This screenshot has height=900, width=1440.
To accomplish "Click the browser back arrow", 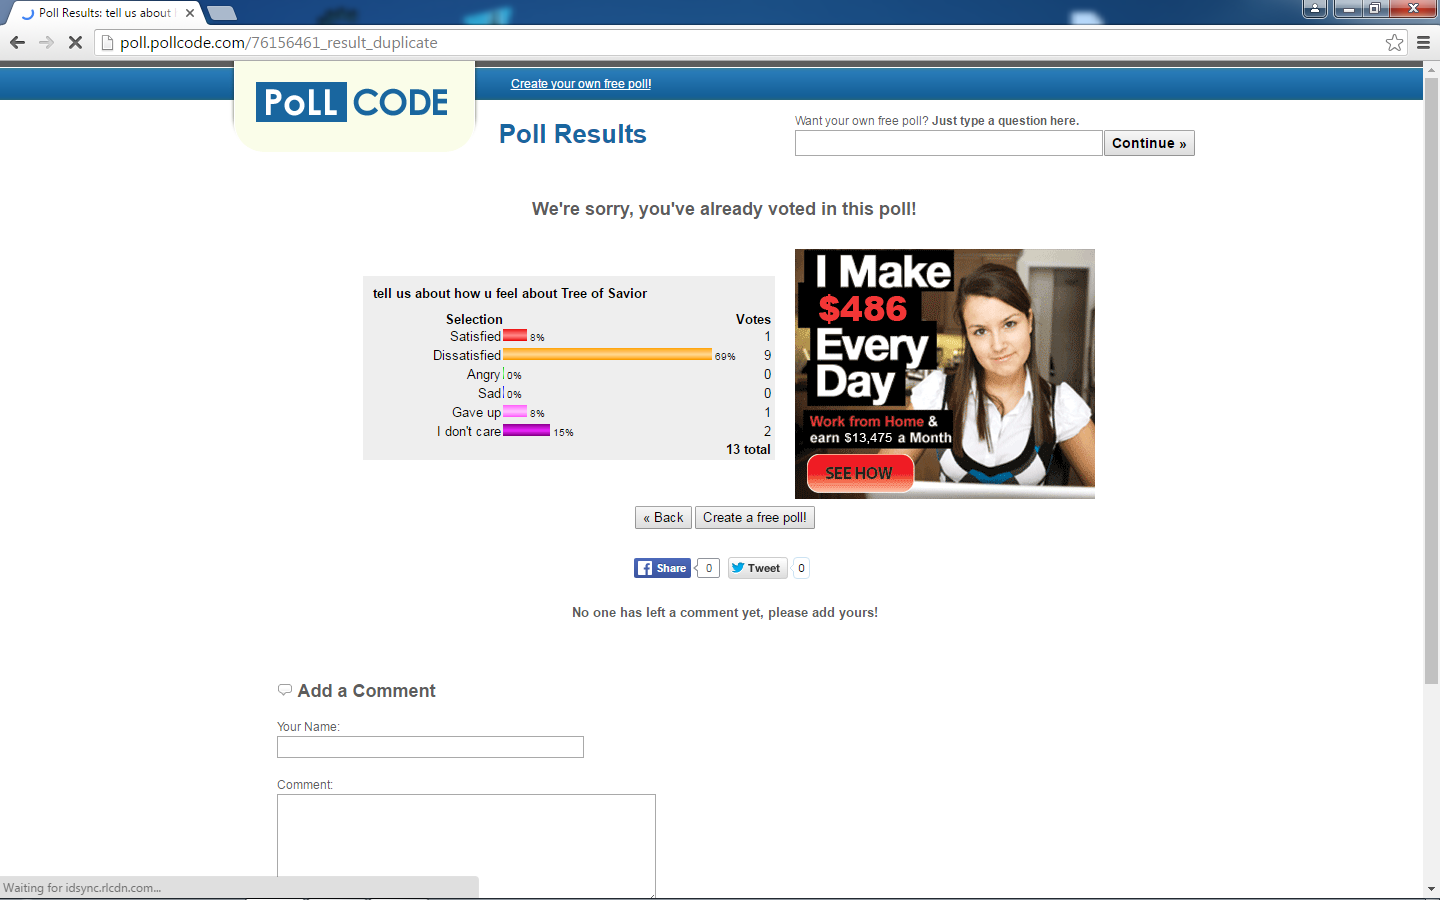I will point(17,42).
